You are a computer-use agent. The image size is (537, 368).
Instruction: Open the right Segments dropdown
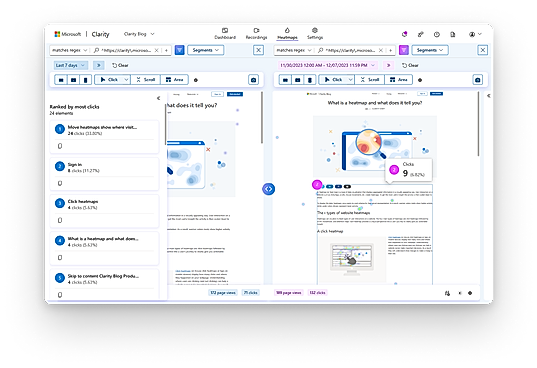[x=430, y=50]
